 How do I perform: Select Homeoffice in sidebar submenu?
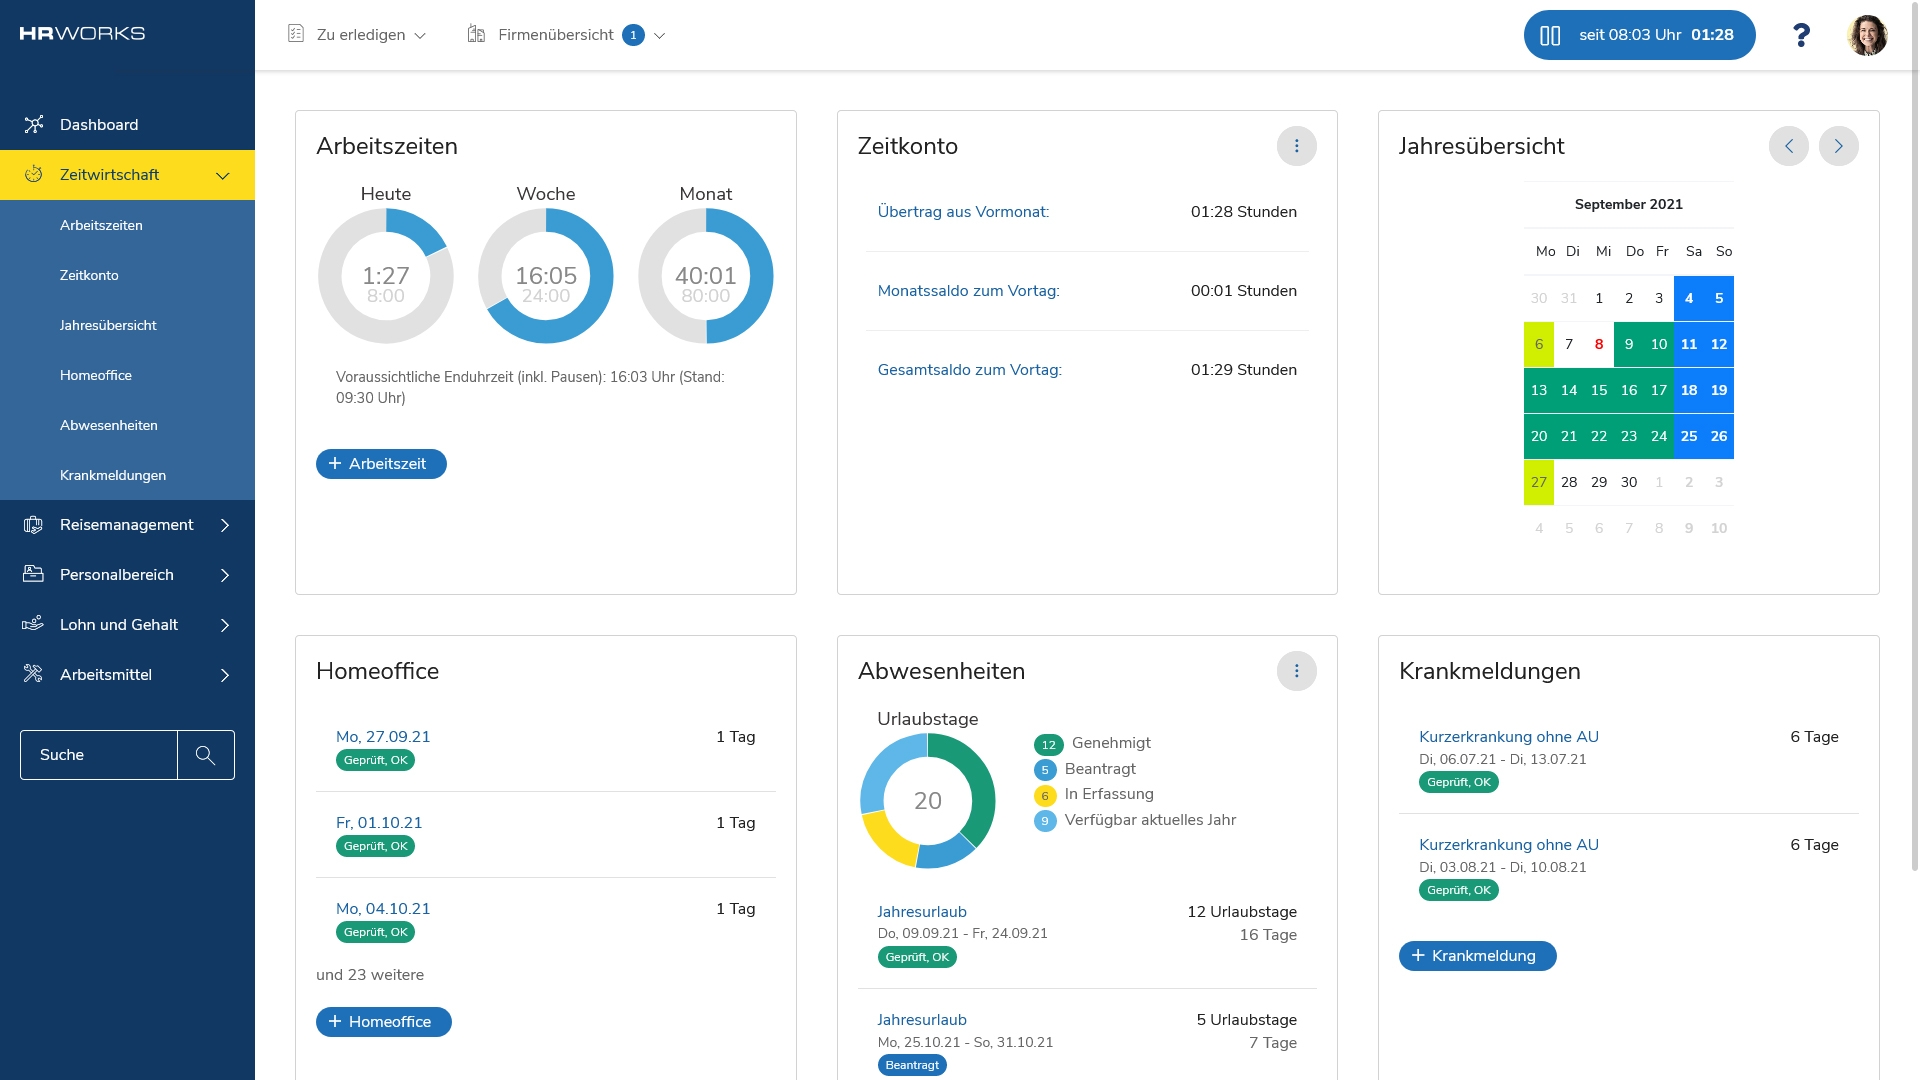[x=96, y=375]
